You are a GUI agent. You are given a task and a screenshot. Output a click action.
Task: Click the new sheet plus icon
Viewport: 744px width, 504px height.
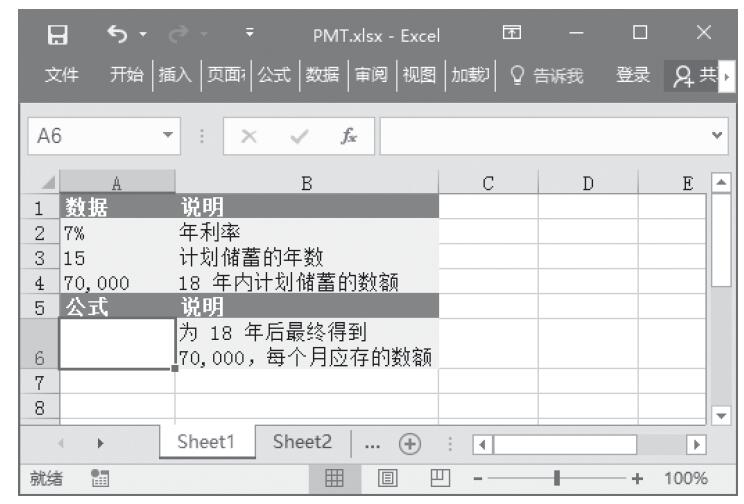[410, 442]
